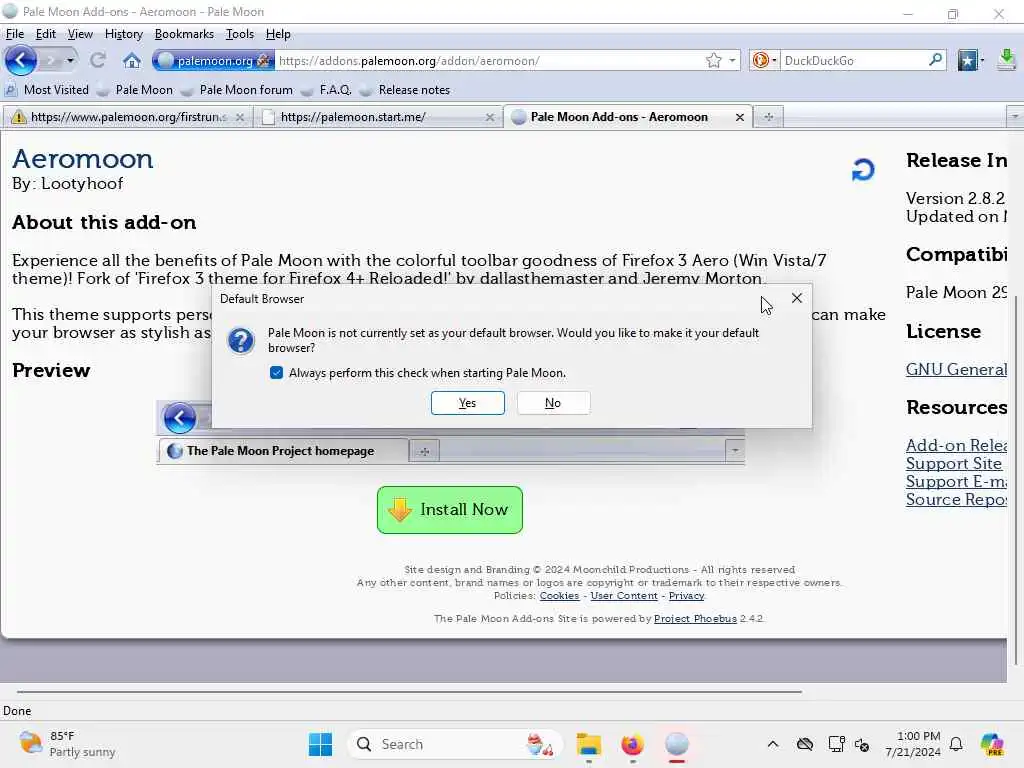Click the Install Now button
The image size is (1024, 768).
(x=450, y=510)
